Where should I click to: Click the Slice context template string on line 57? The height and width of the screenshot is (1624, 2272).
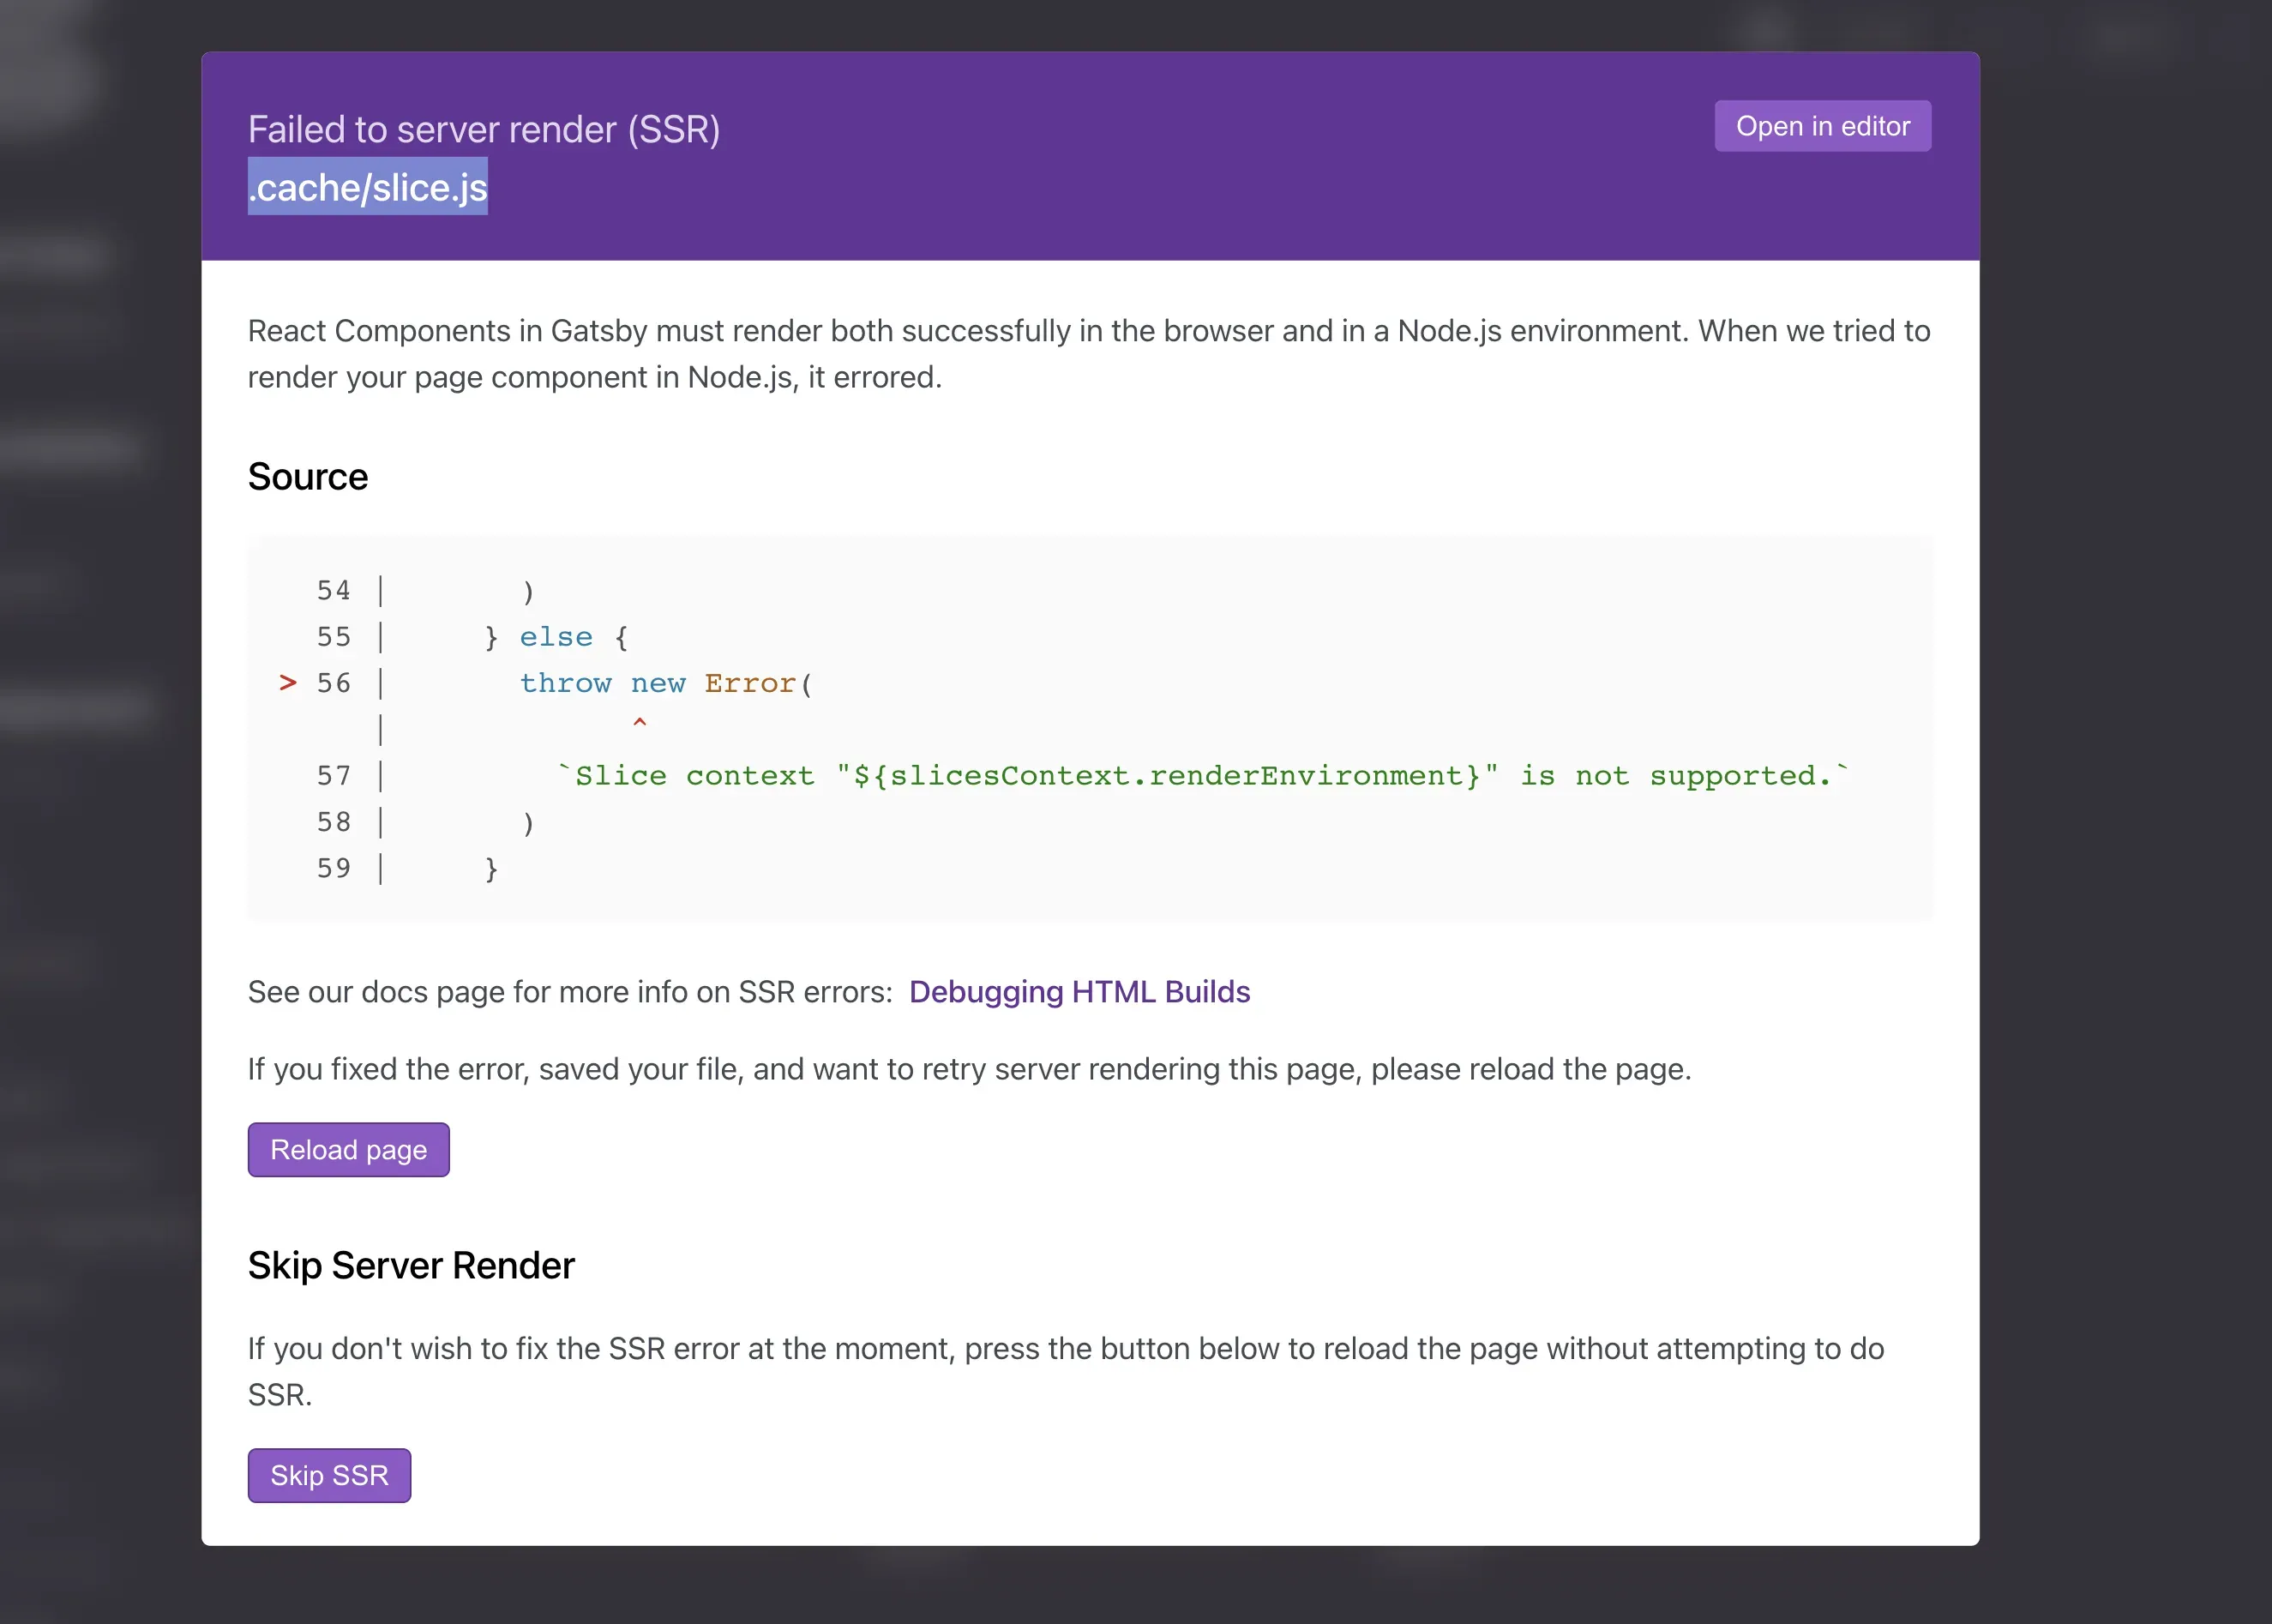[1203, 776]
